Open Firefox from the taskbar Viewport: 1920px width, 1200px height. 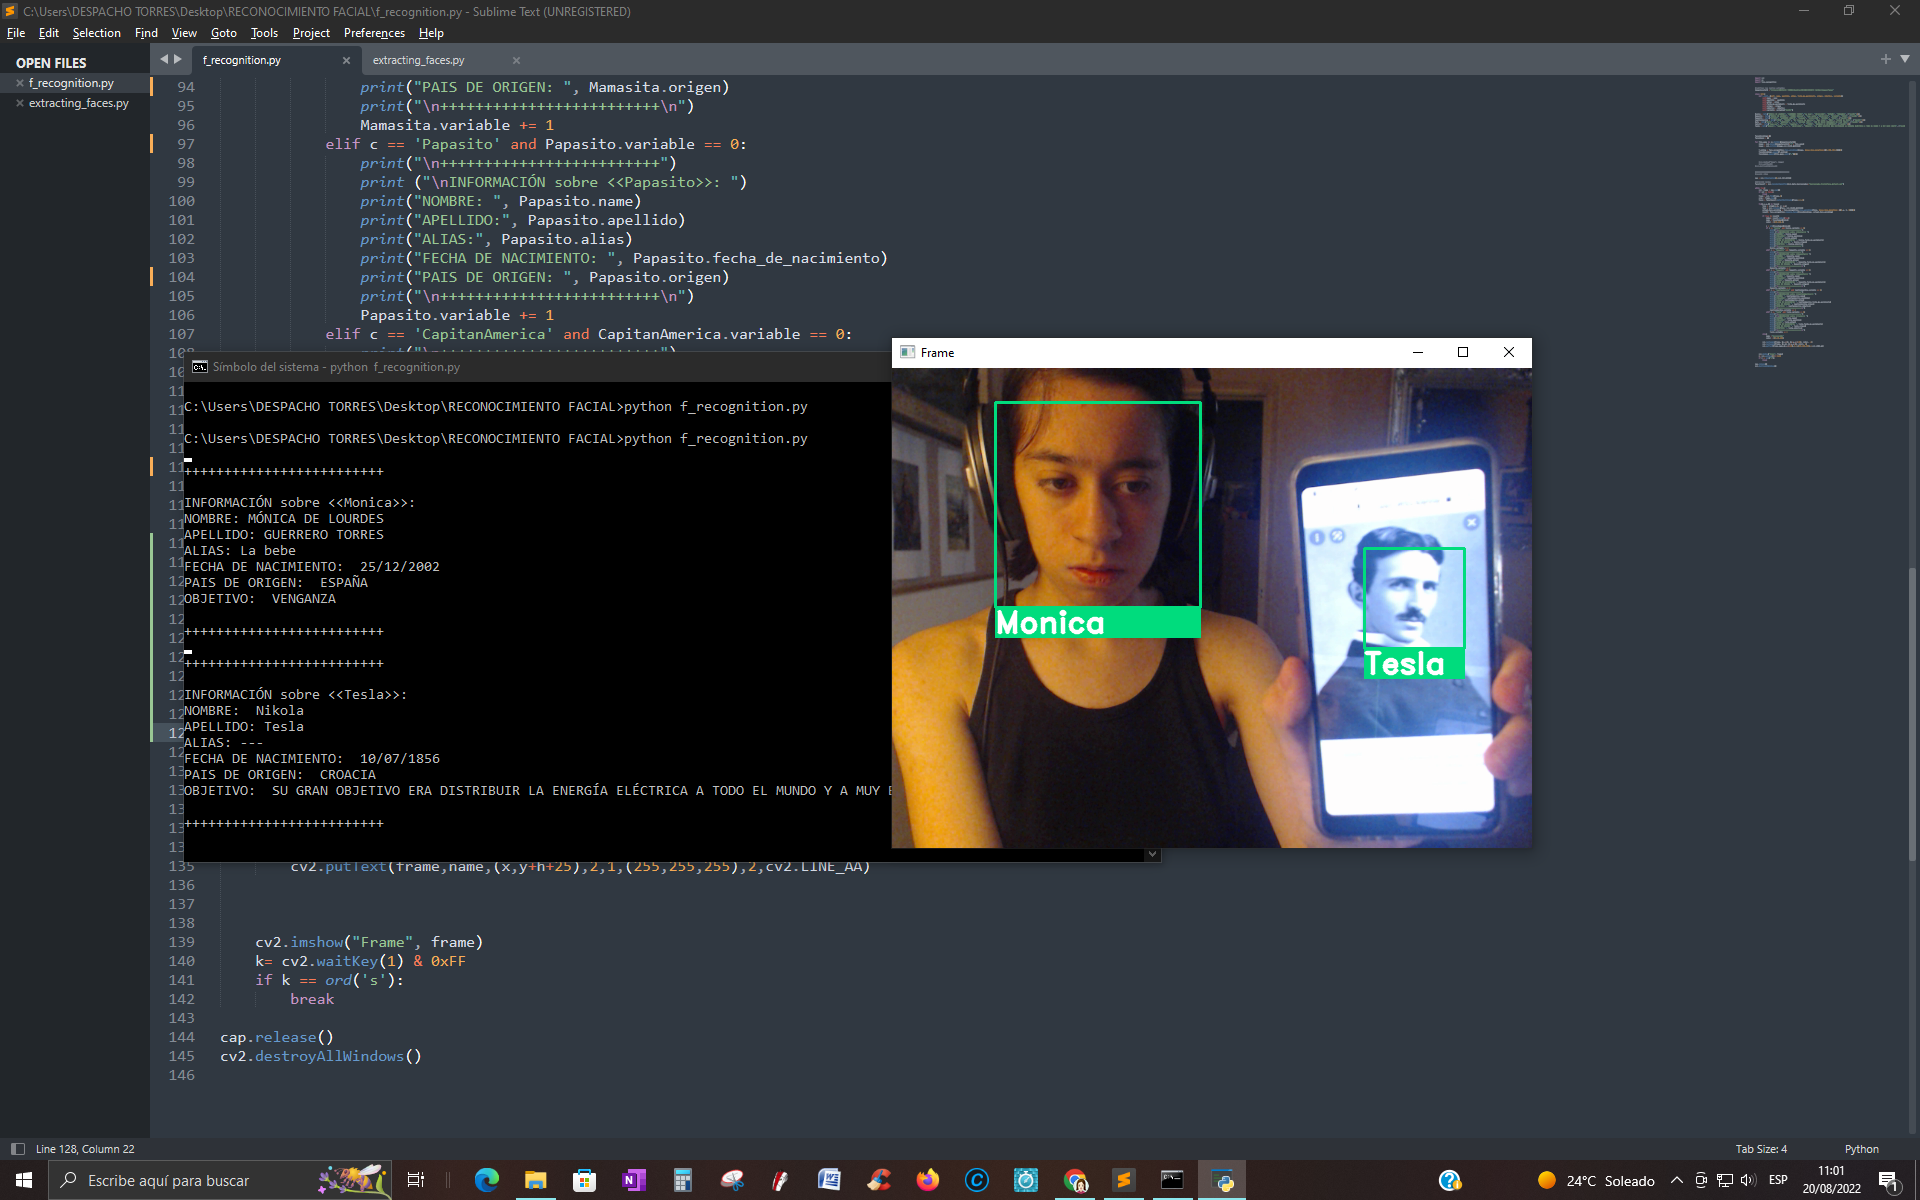(927, 1181)
